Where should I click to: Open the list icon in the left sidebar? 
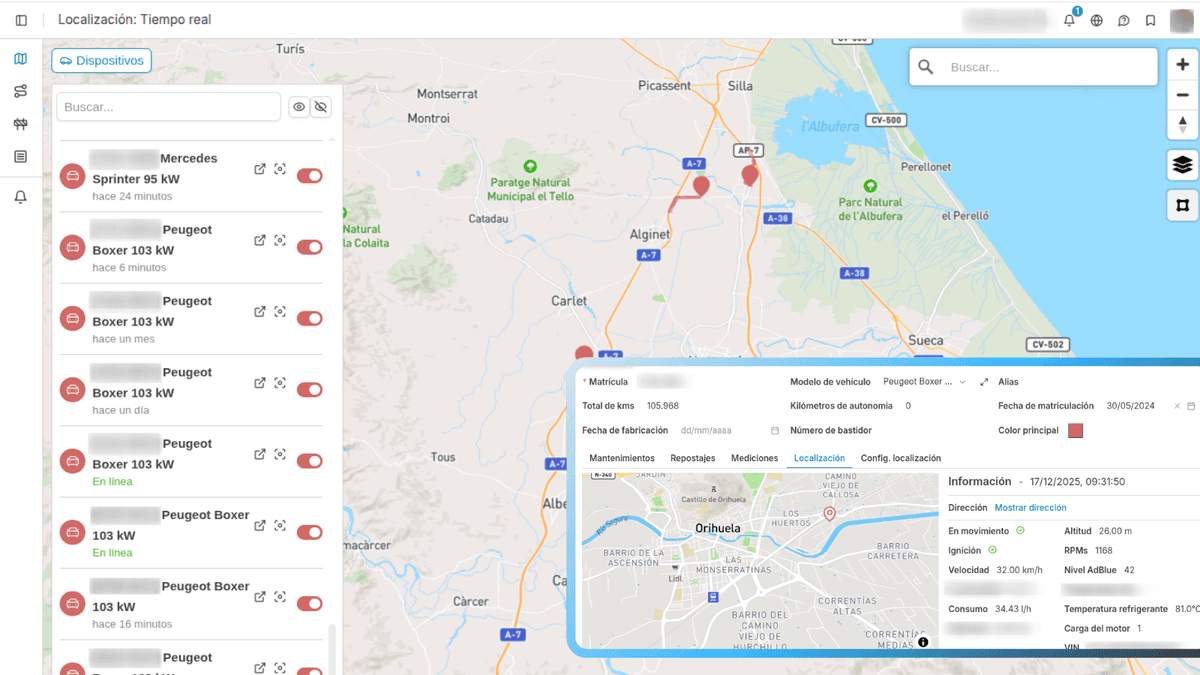point(20,157)
